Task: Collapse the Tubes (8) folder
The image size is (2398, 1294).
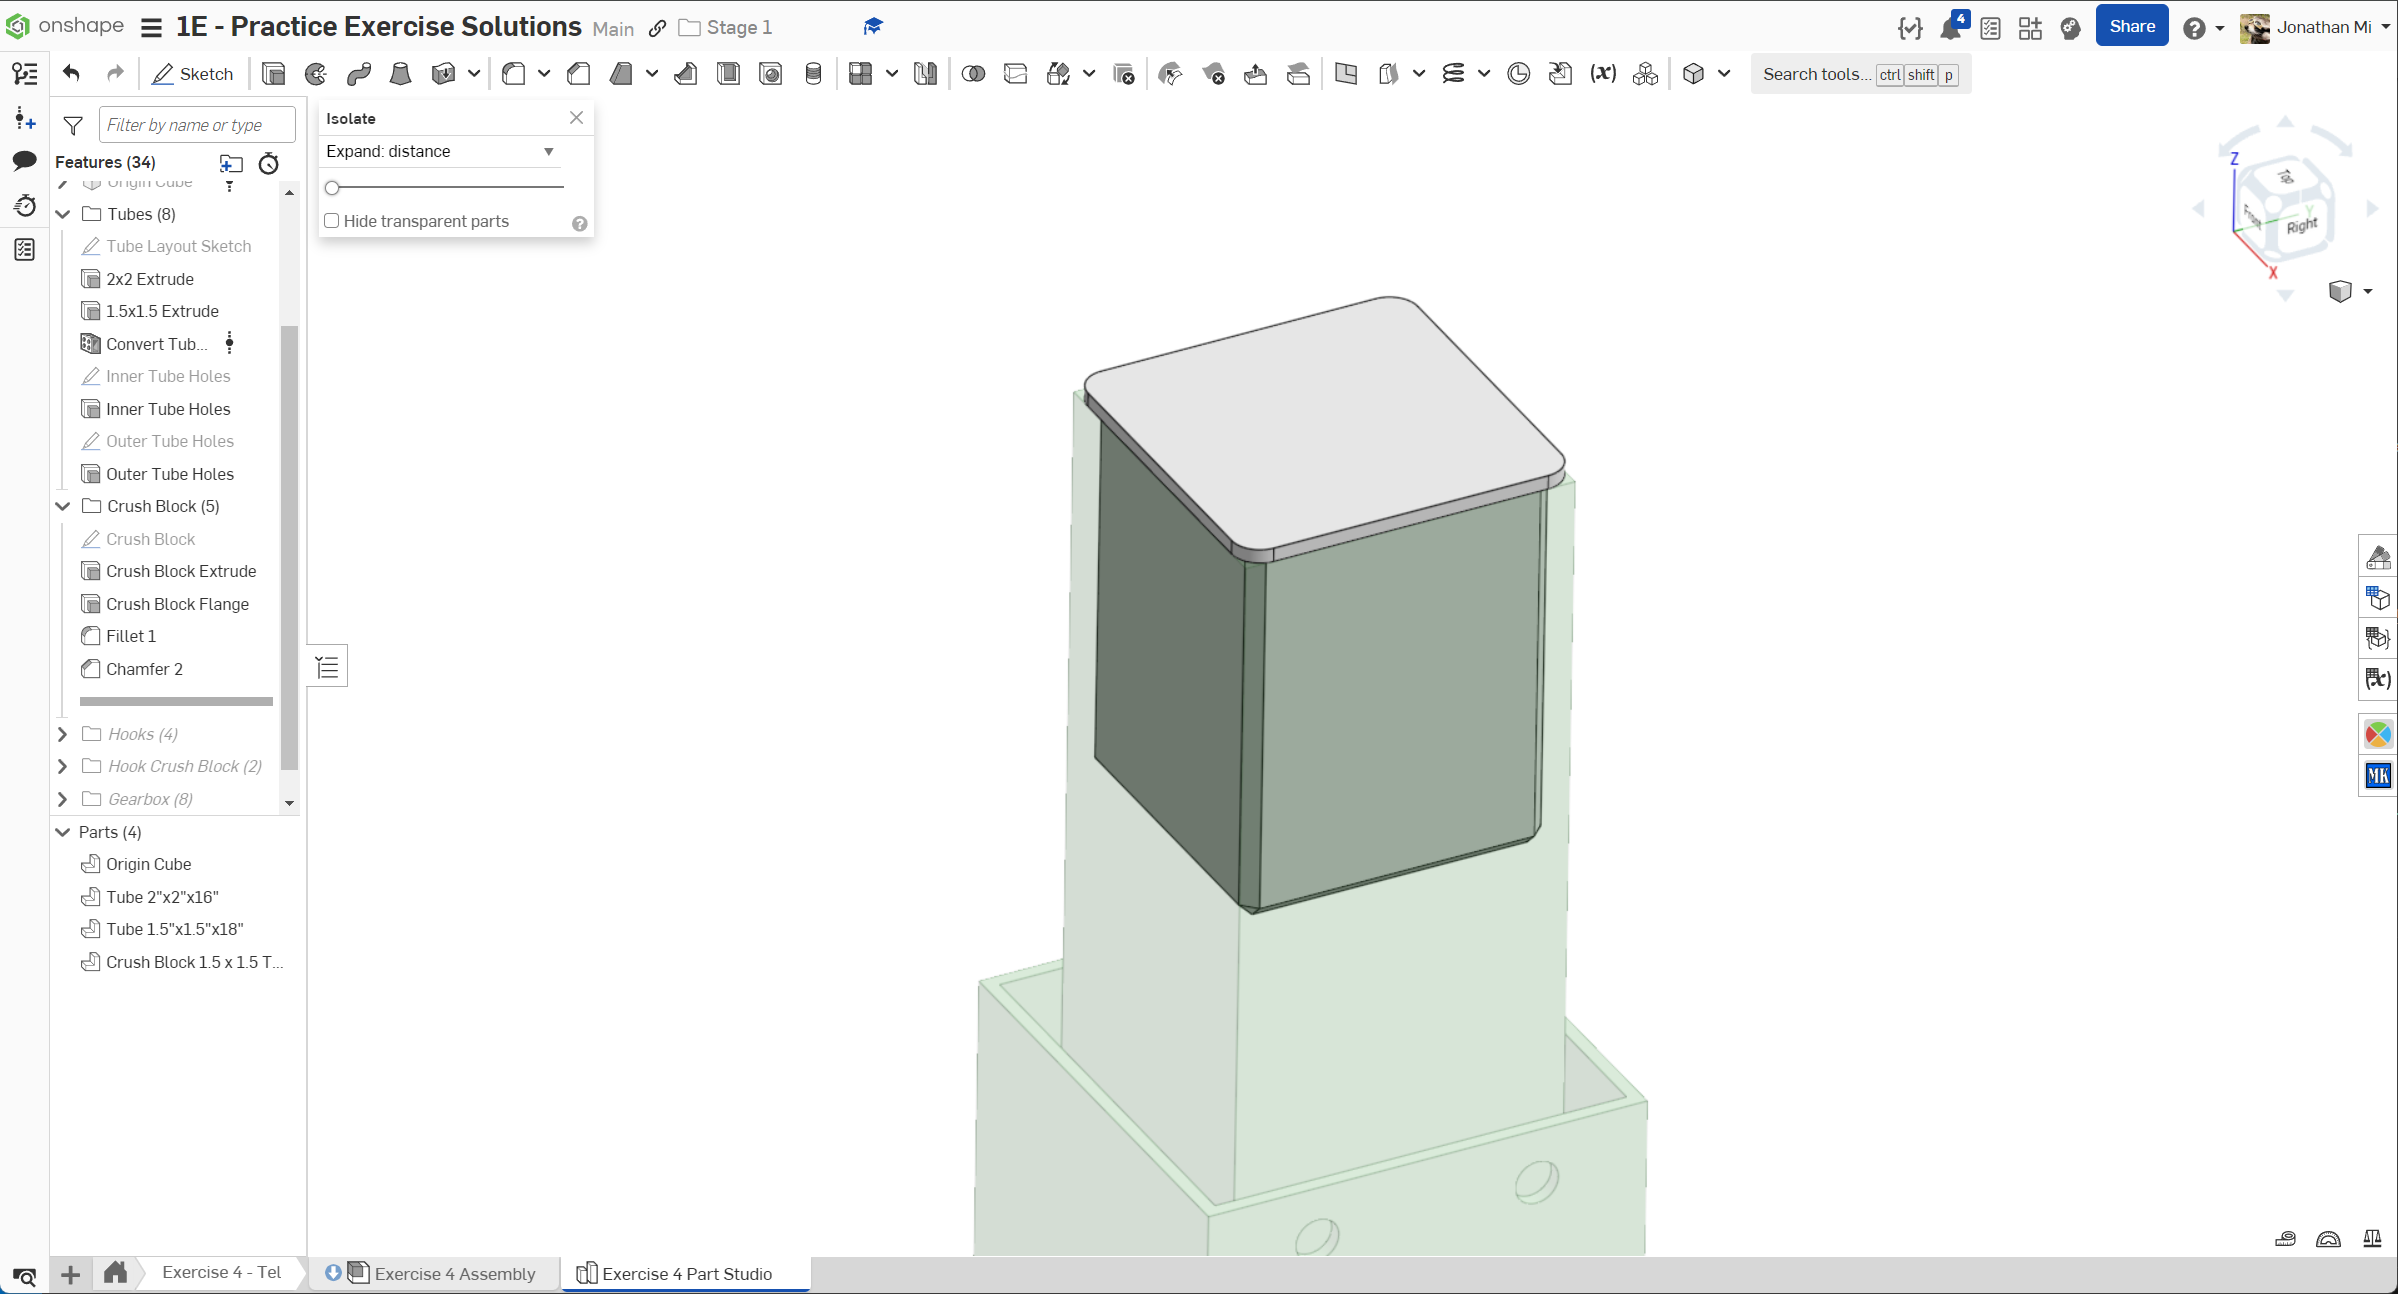Action: (63, 214)
